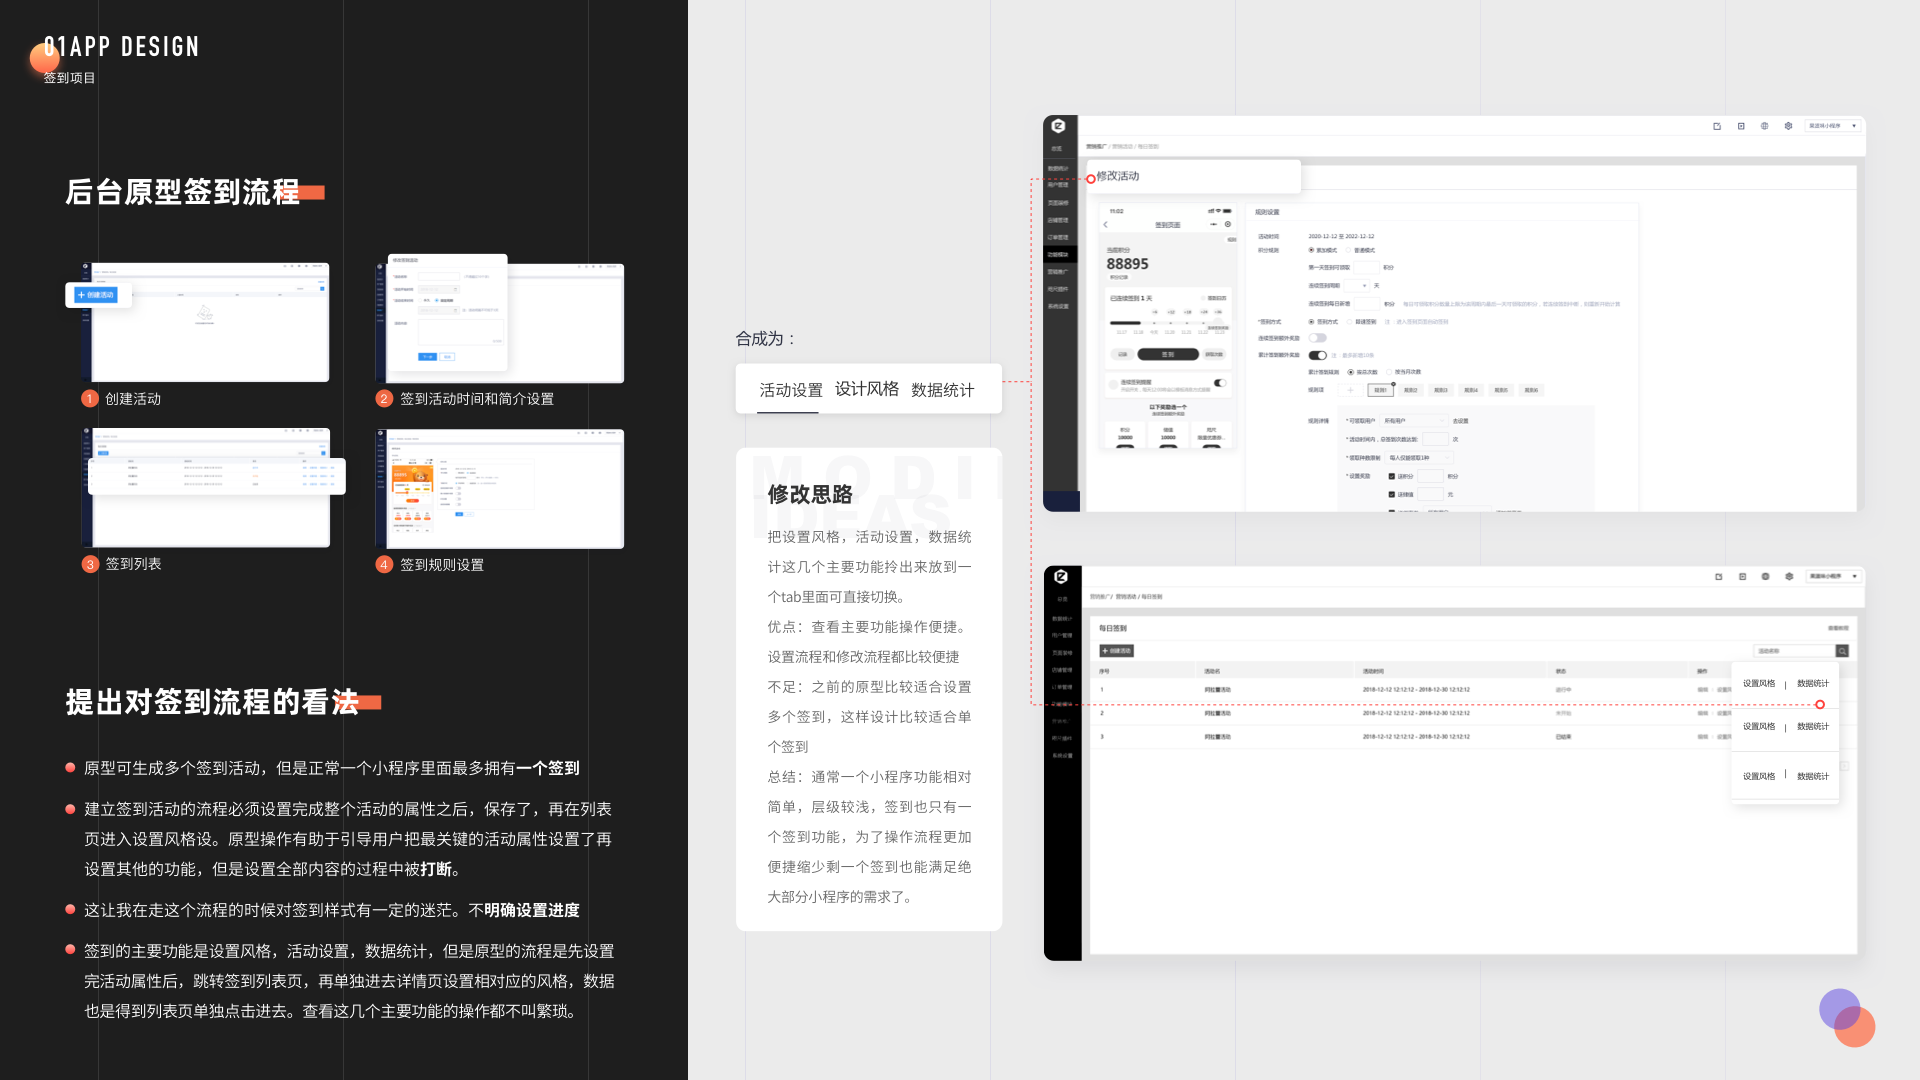Open the mini-program dropdown in 每日签到 list header

[1832, 577]
